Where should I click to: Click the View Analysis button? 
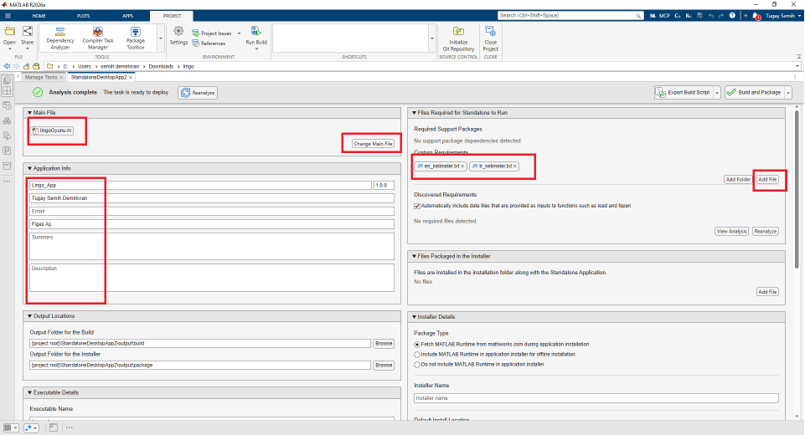coord(731,232)
